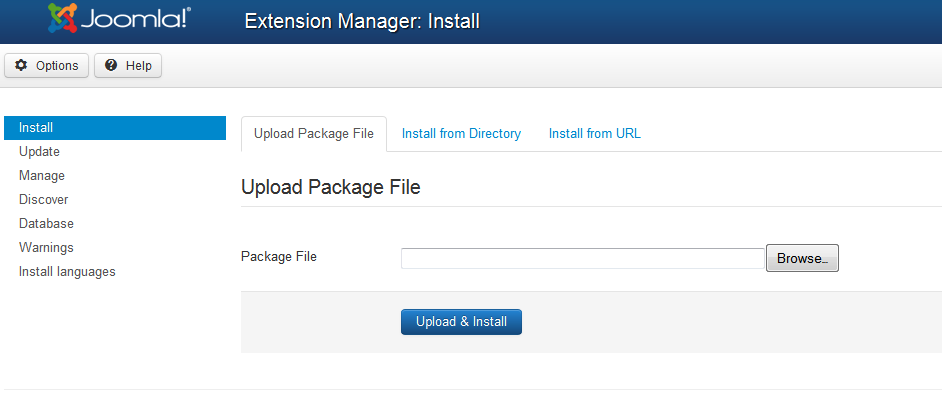The height and width of the screenshot is (415, 942).
Task: Click the Upload Package File heading
Action: click(331, 187)
